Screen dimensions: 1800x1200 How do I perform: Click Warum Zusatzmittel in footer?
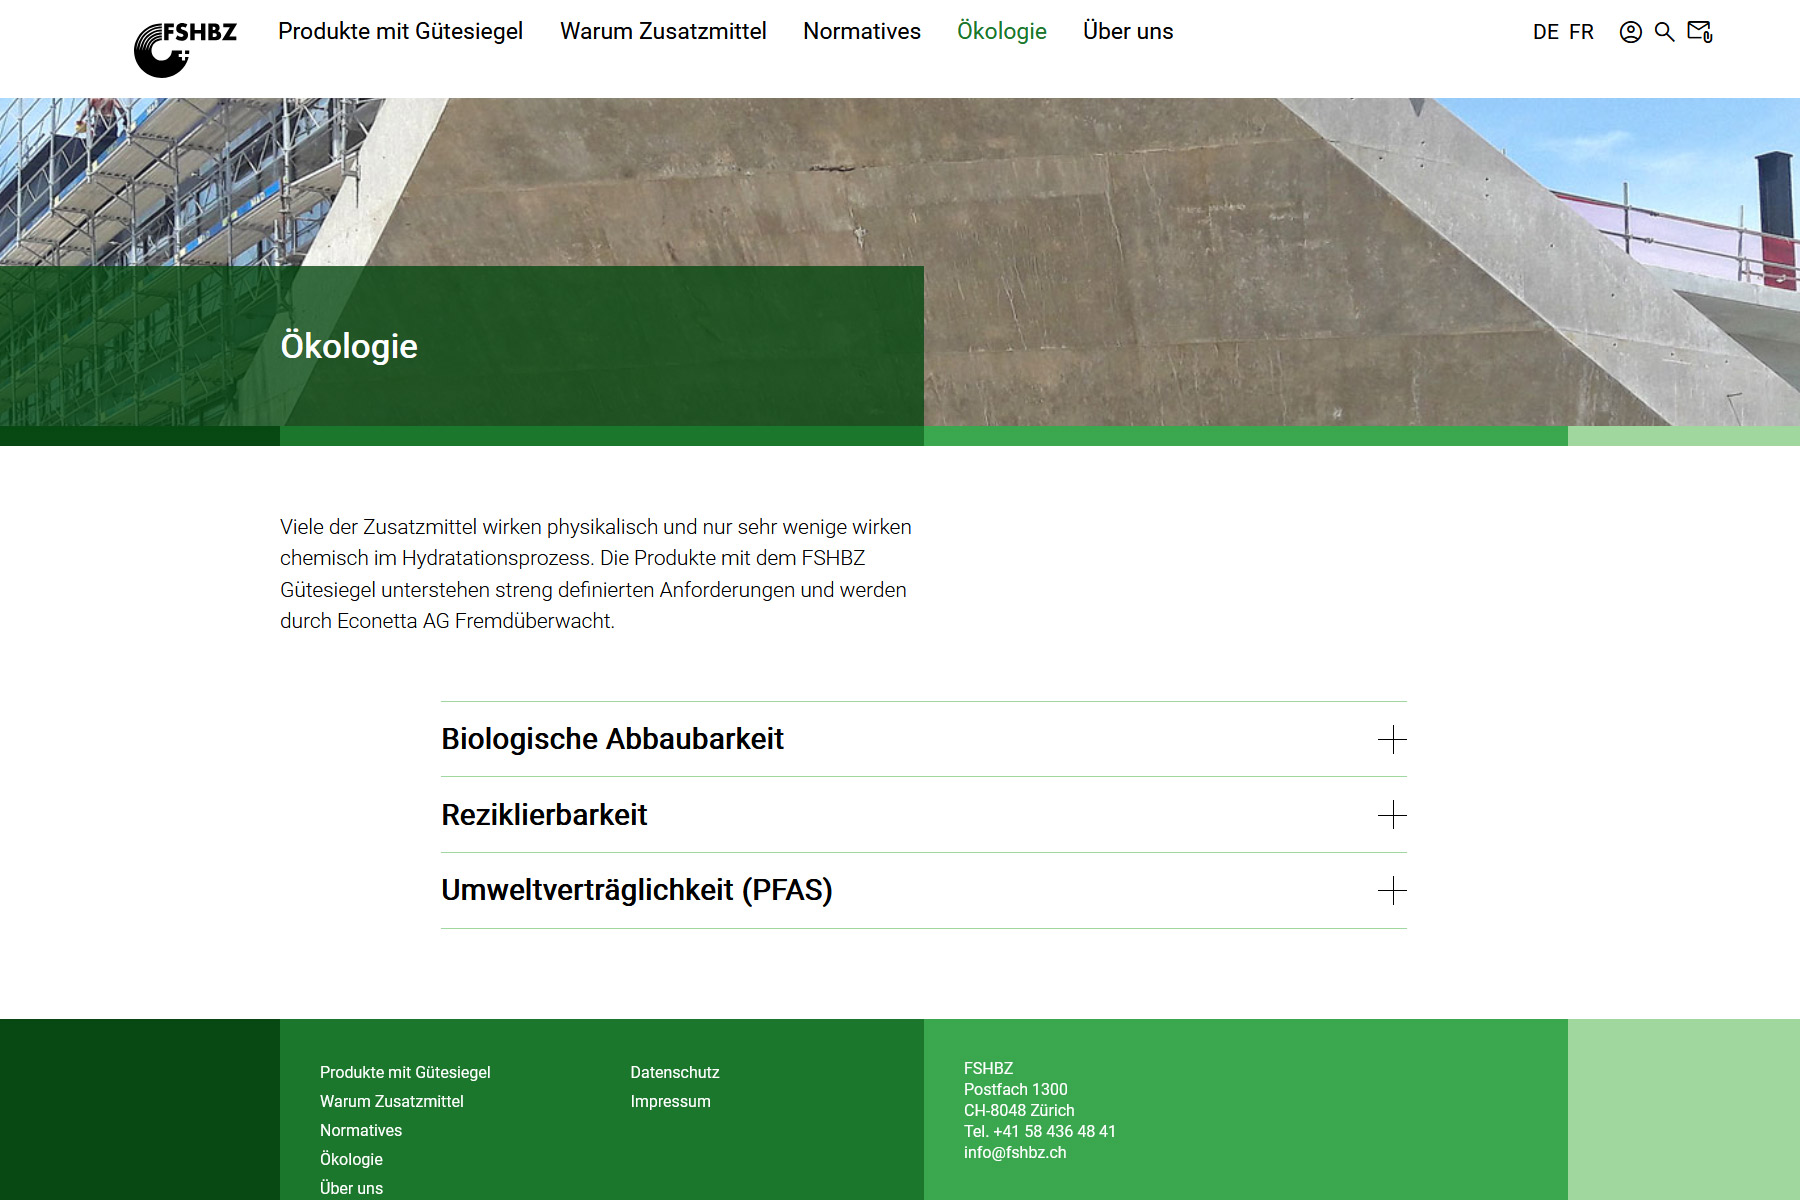(x=391, y=1101)
